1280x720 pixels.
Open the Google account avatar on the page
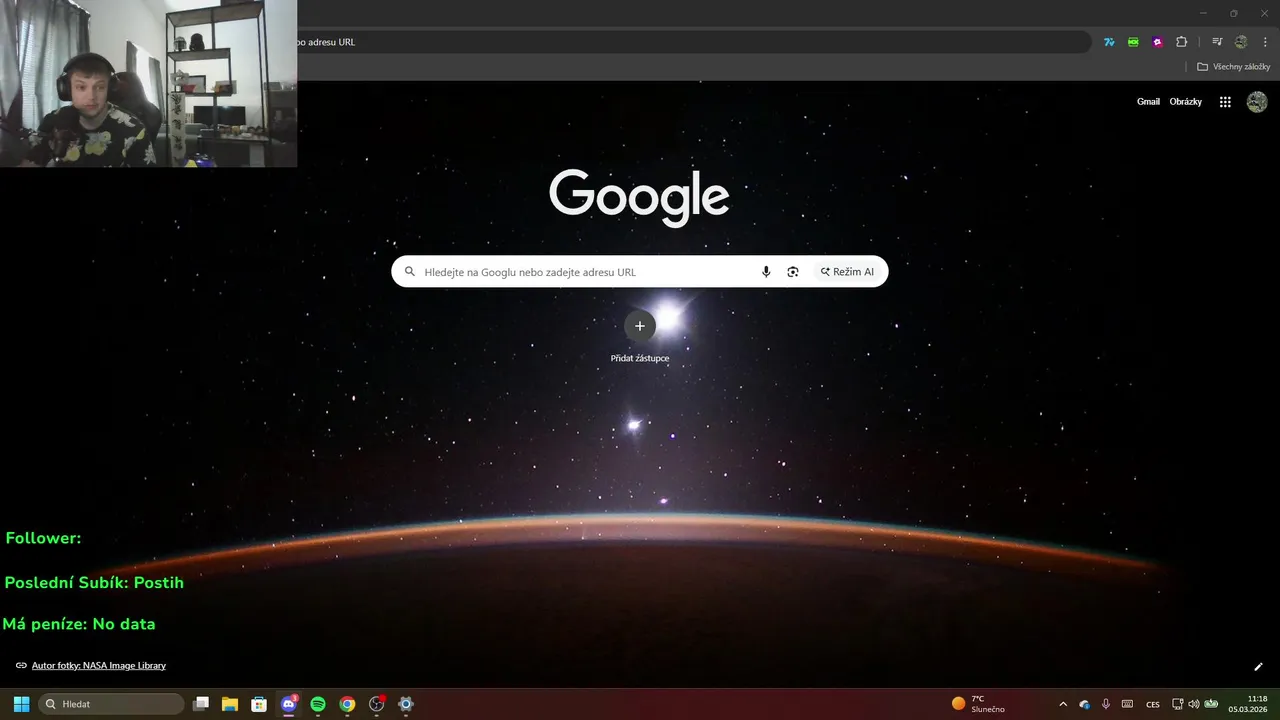point(1257,102)
